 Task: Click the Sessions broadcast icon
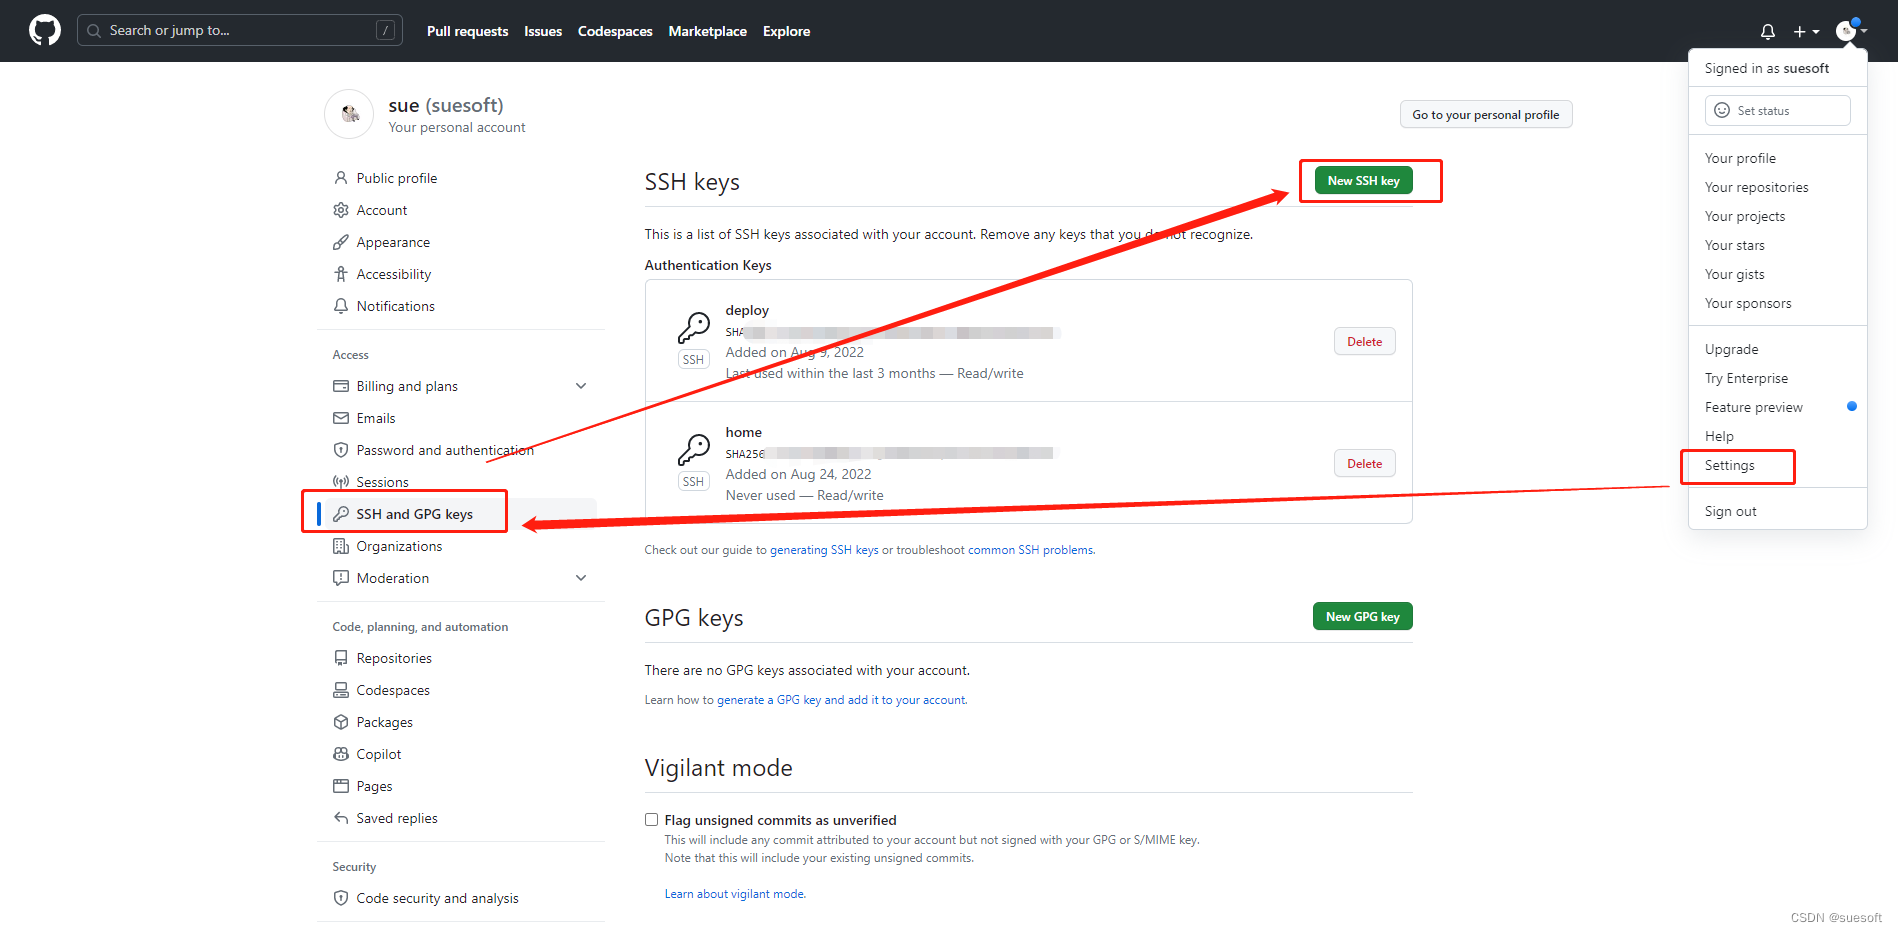pos(341,482)
